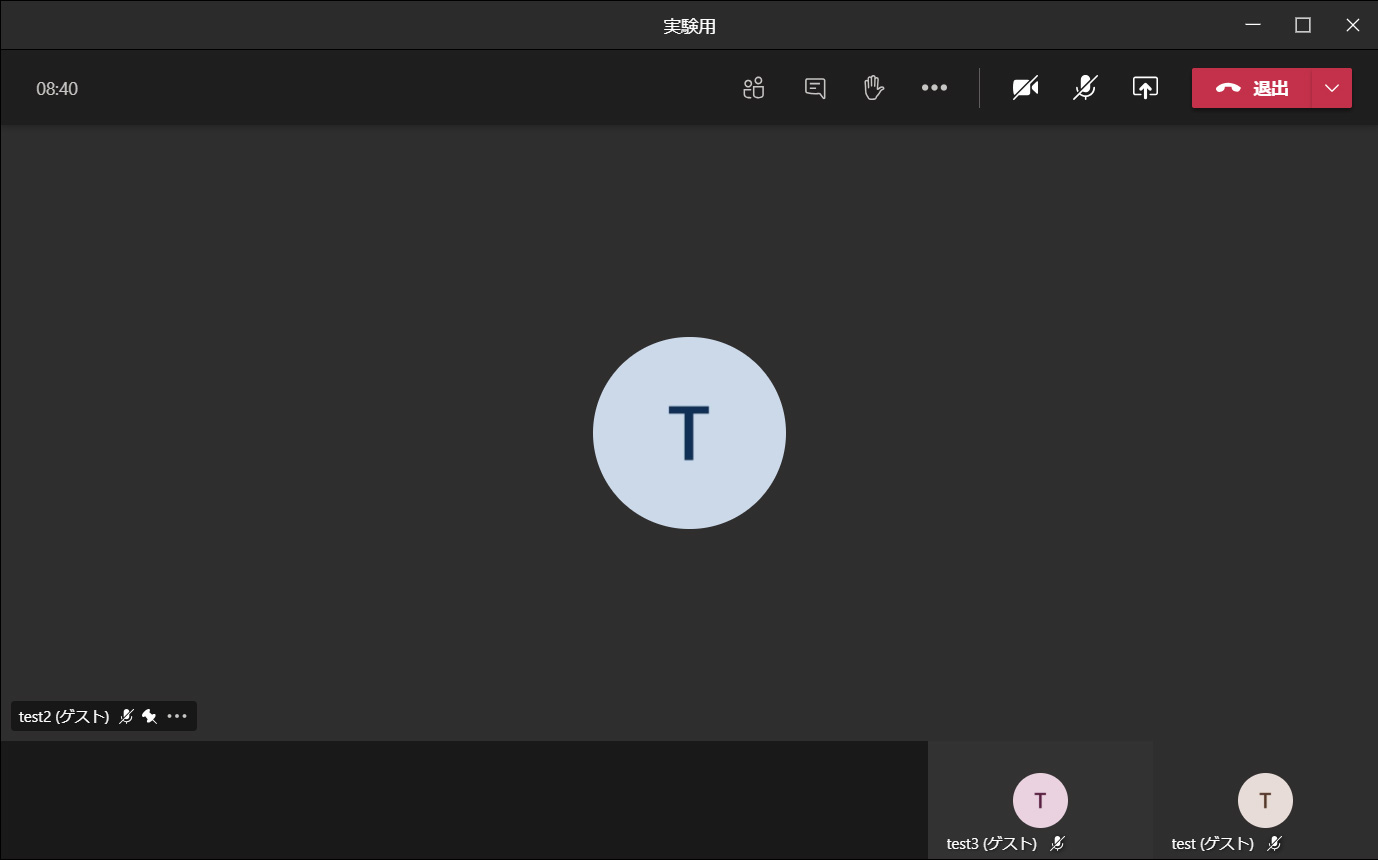Viewport: 1378px width, 860px height.
Task: Open the meeting chat
Action: (x=815, y=88)
